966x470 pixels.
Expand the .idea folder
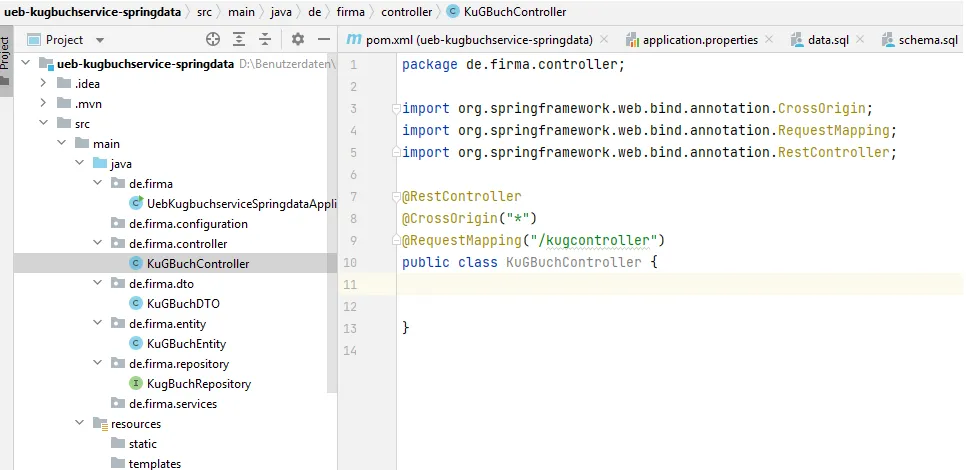43,83
